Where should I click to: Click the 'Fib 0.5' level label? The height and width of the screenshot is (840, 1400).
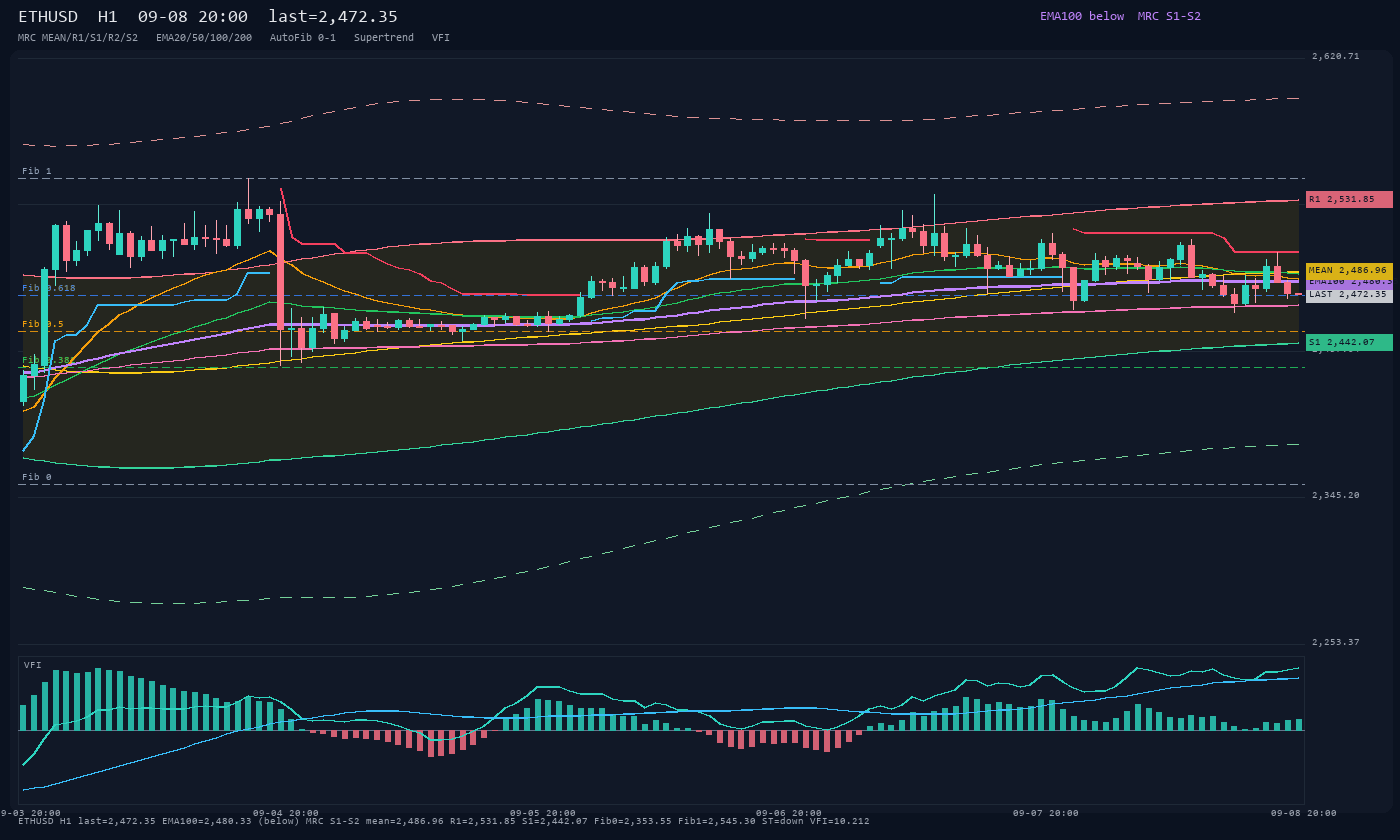(43, 324)
